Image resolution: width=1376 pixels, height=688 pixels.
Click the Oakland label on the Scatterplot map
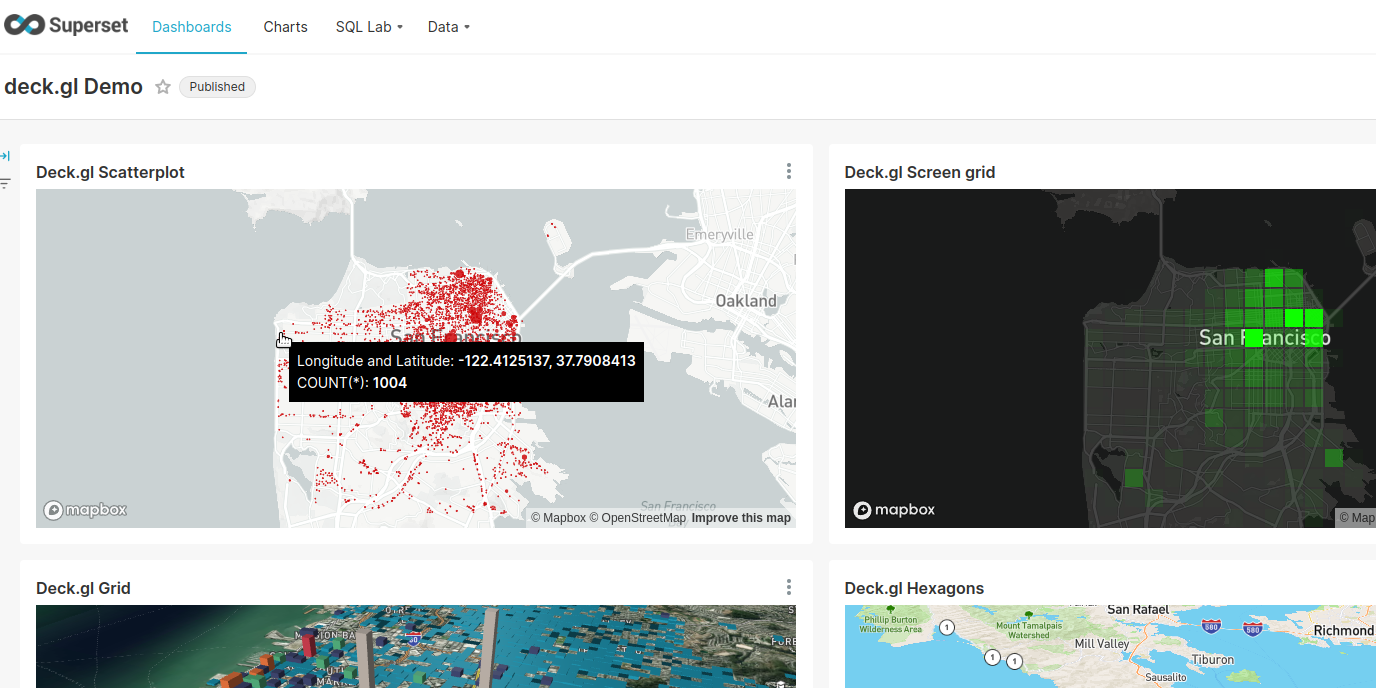(745, 301)
